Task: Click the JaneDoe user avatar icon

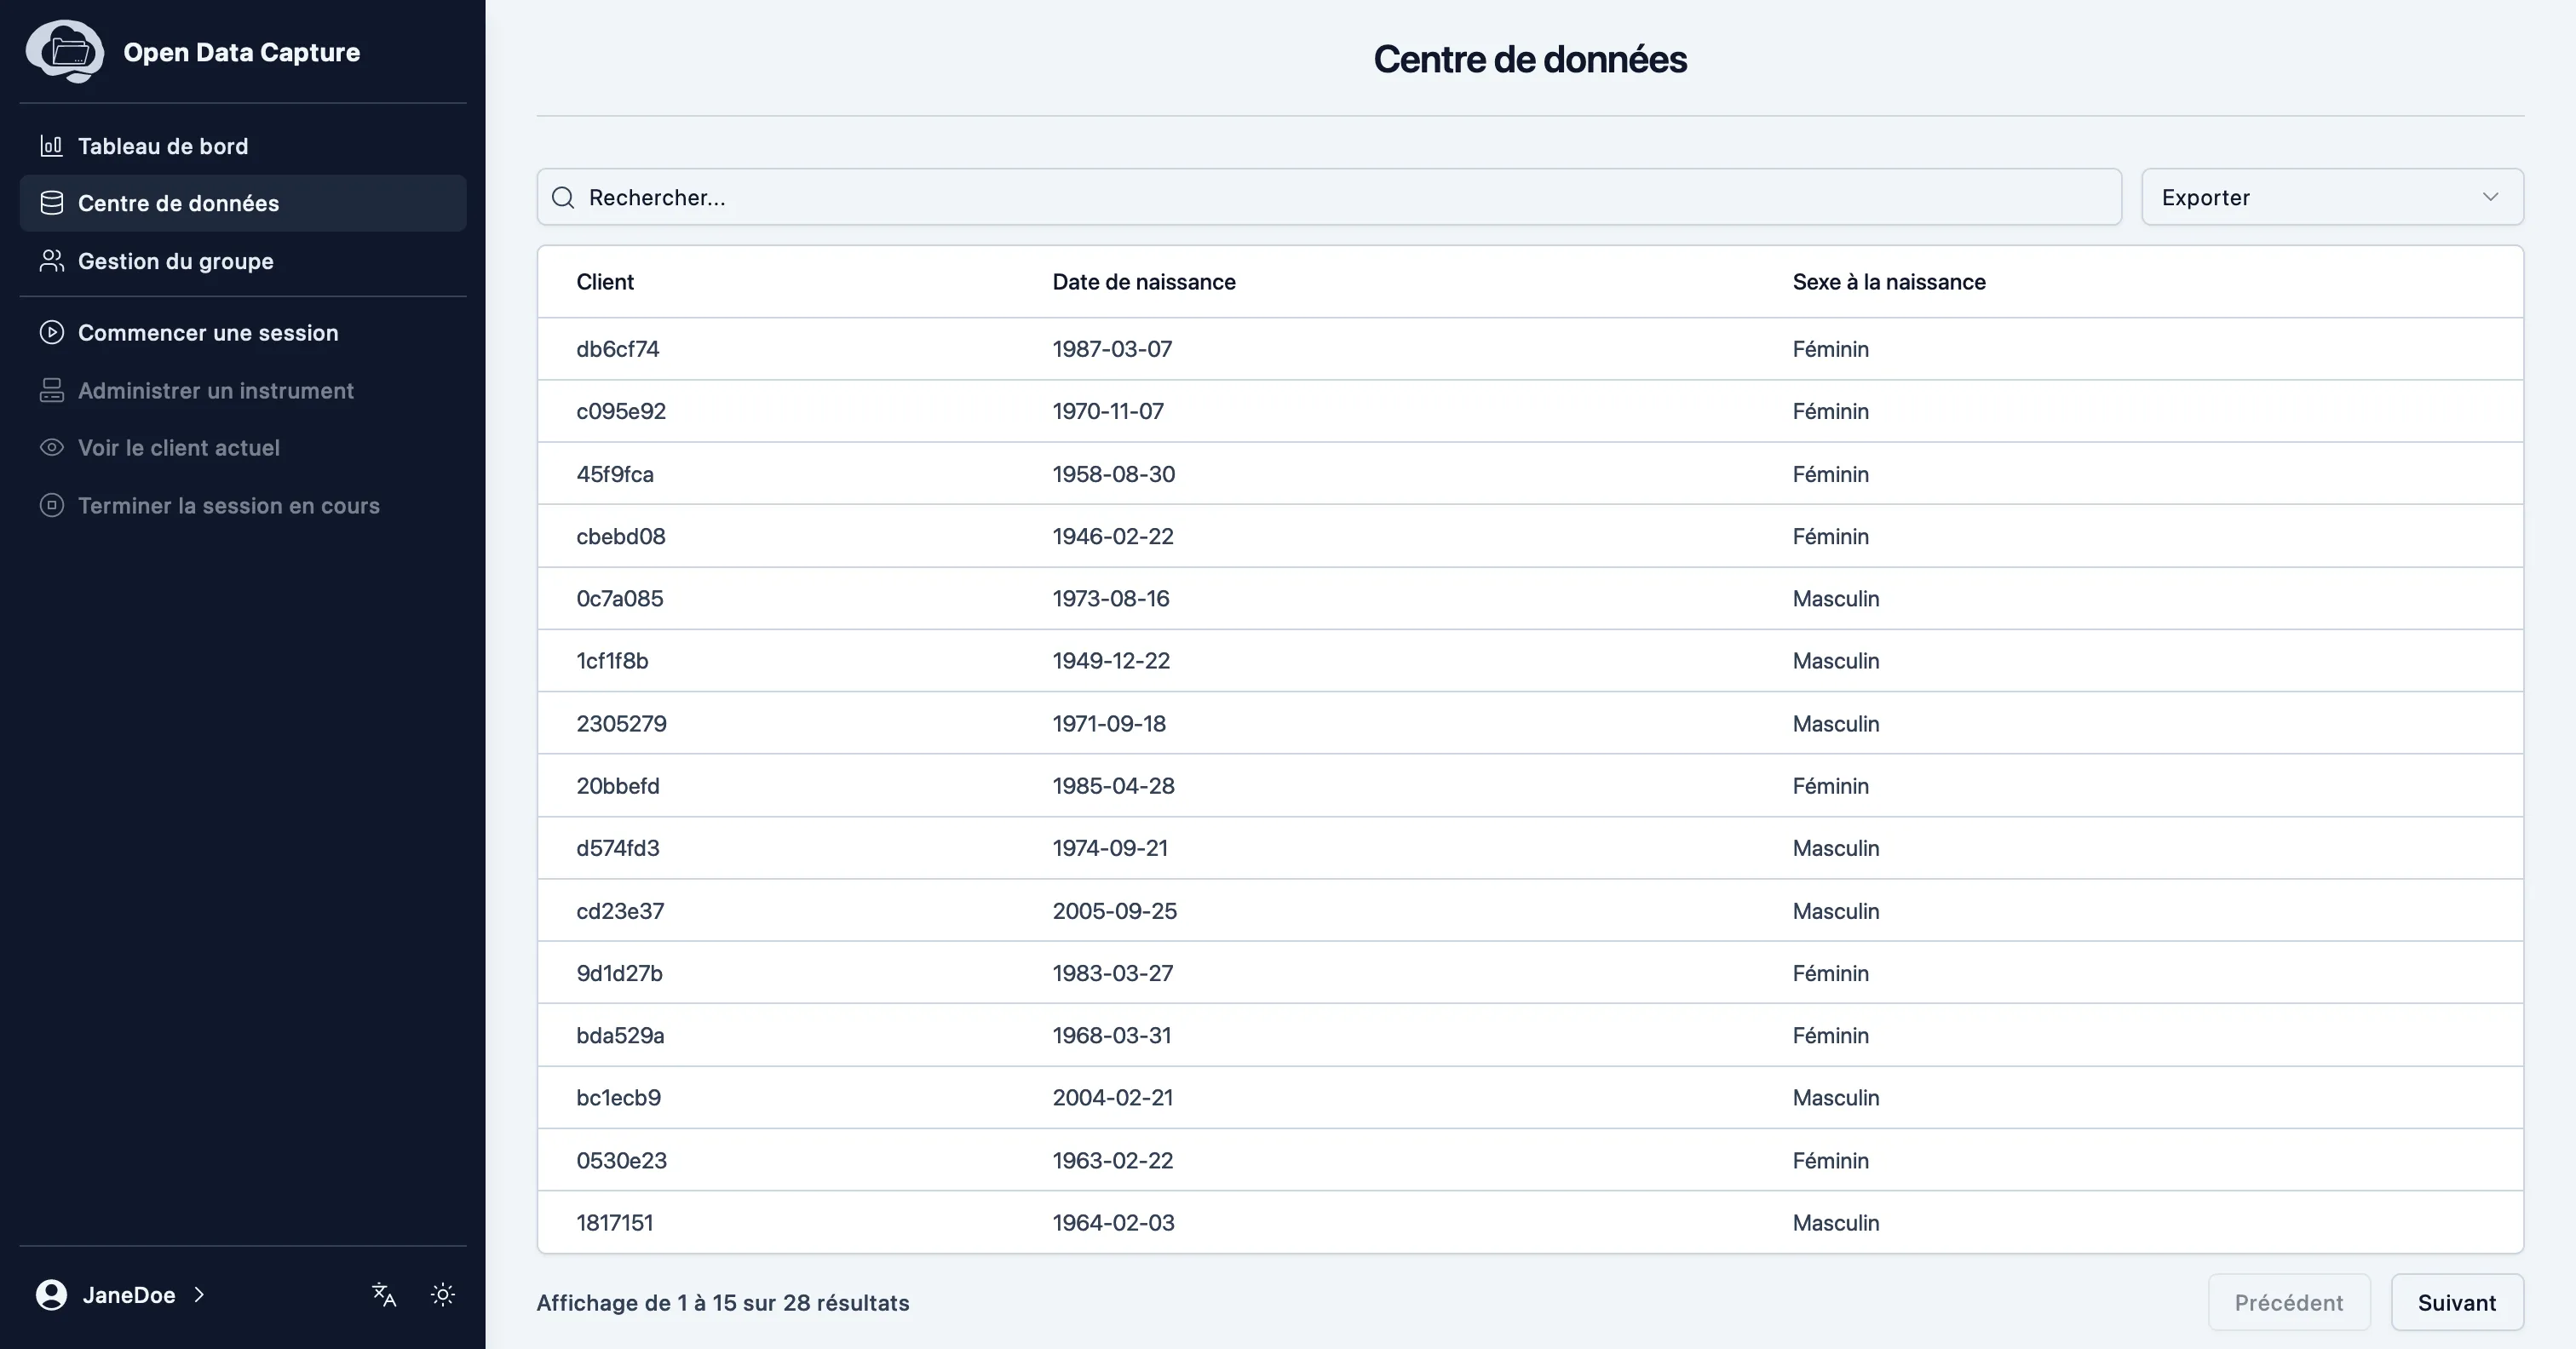Action: 51,1294
